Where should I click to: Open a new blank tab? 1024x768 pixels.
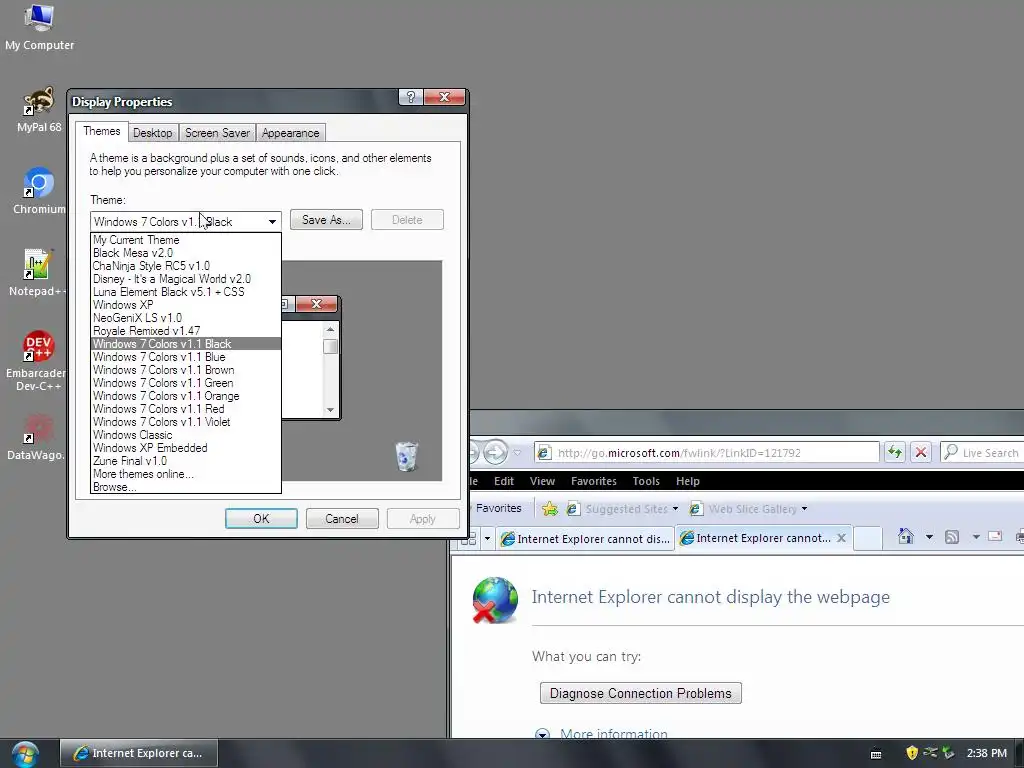pyautogui.click(x=868, y=538)
